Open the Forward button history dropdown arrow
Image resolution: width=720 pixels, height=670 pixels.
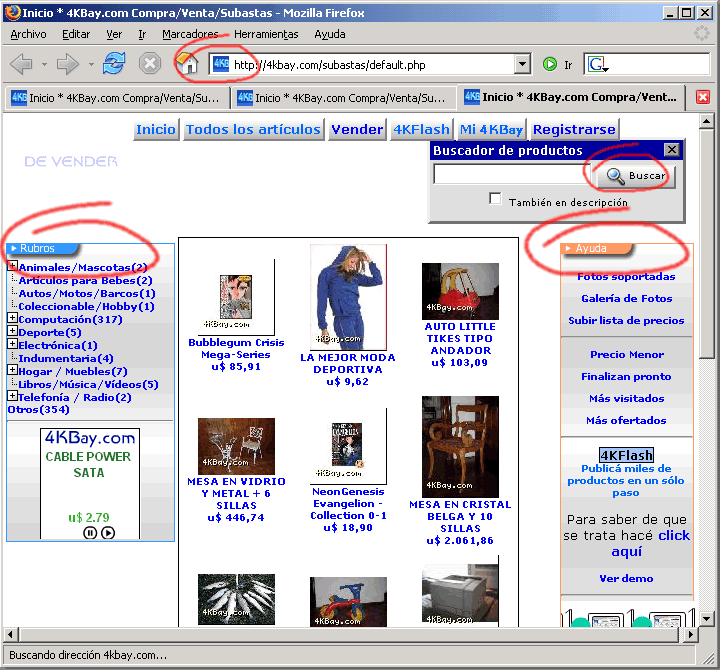coord(91,64)
